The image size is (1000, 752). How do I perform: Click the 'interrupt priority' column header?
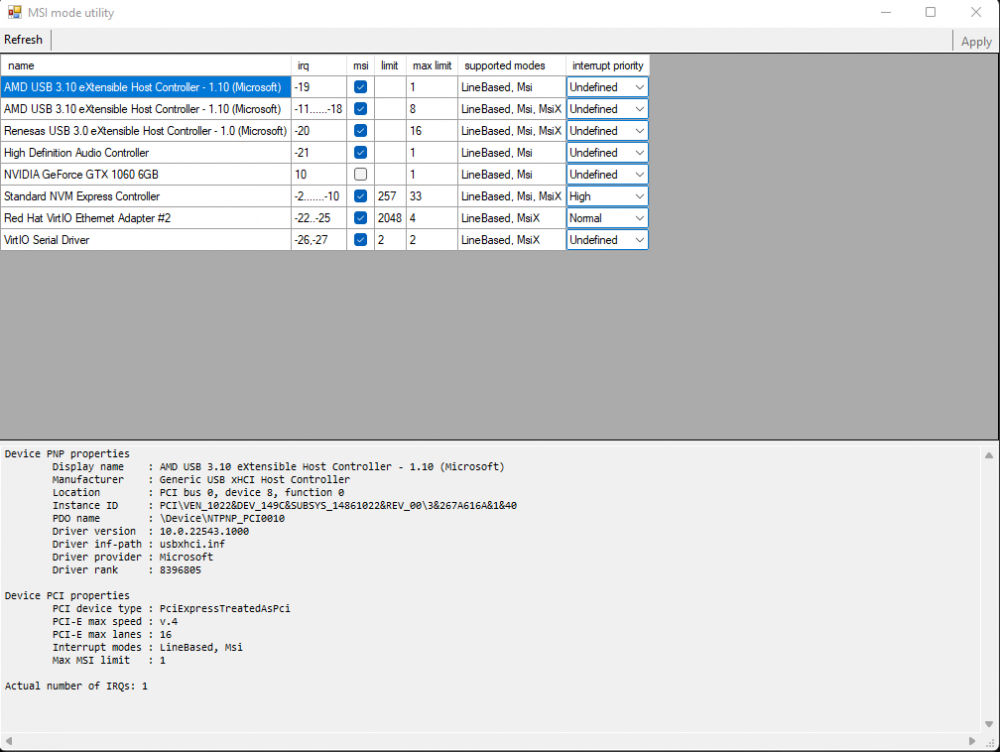point(607,66)
